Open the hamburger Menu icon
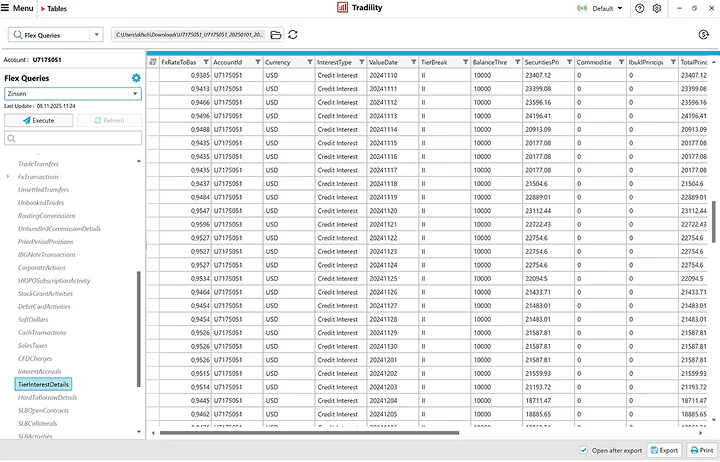The height and width of the screenshot is (462, 720). 5,8
